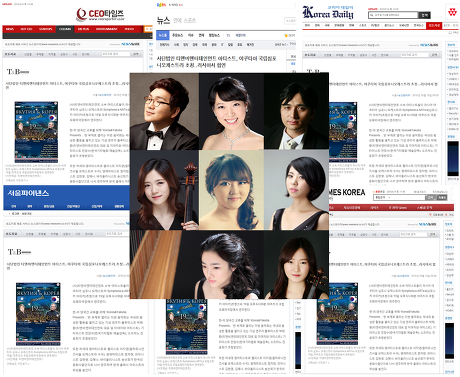Click the CEO타임즈 logo
This screenshot has width=460, height=377.
pyautogui.click(x=100, y=15)
